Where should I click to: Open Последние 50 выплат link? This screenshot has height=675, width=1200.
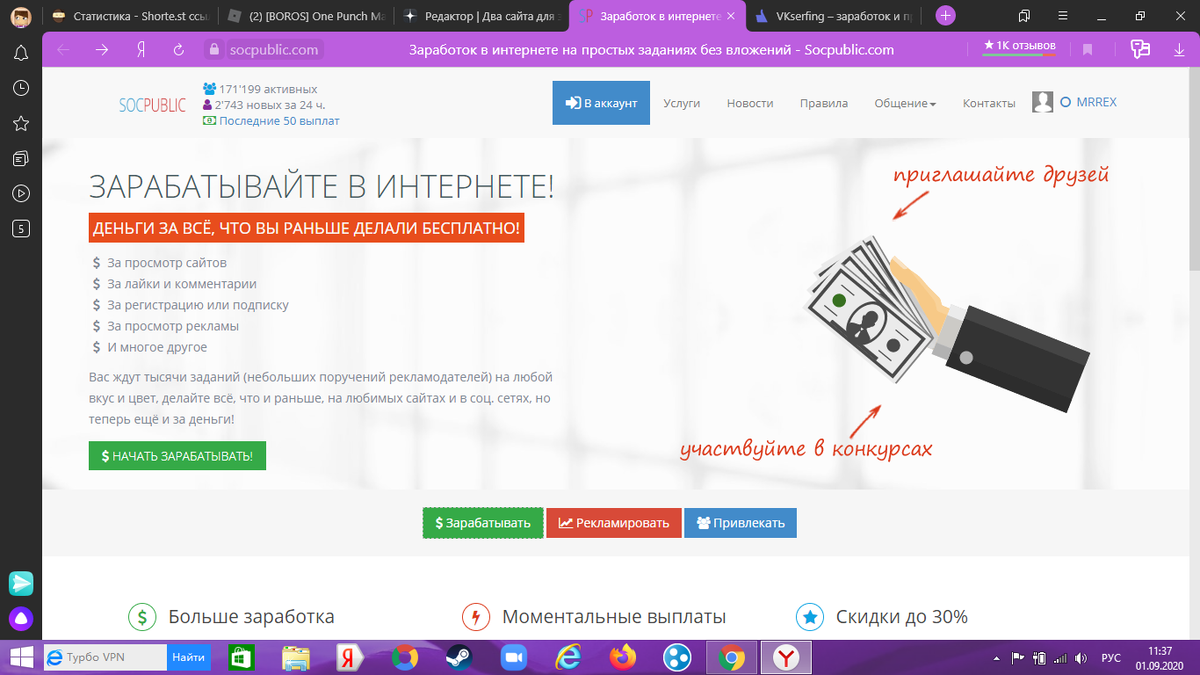(x=279, y=120)
